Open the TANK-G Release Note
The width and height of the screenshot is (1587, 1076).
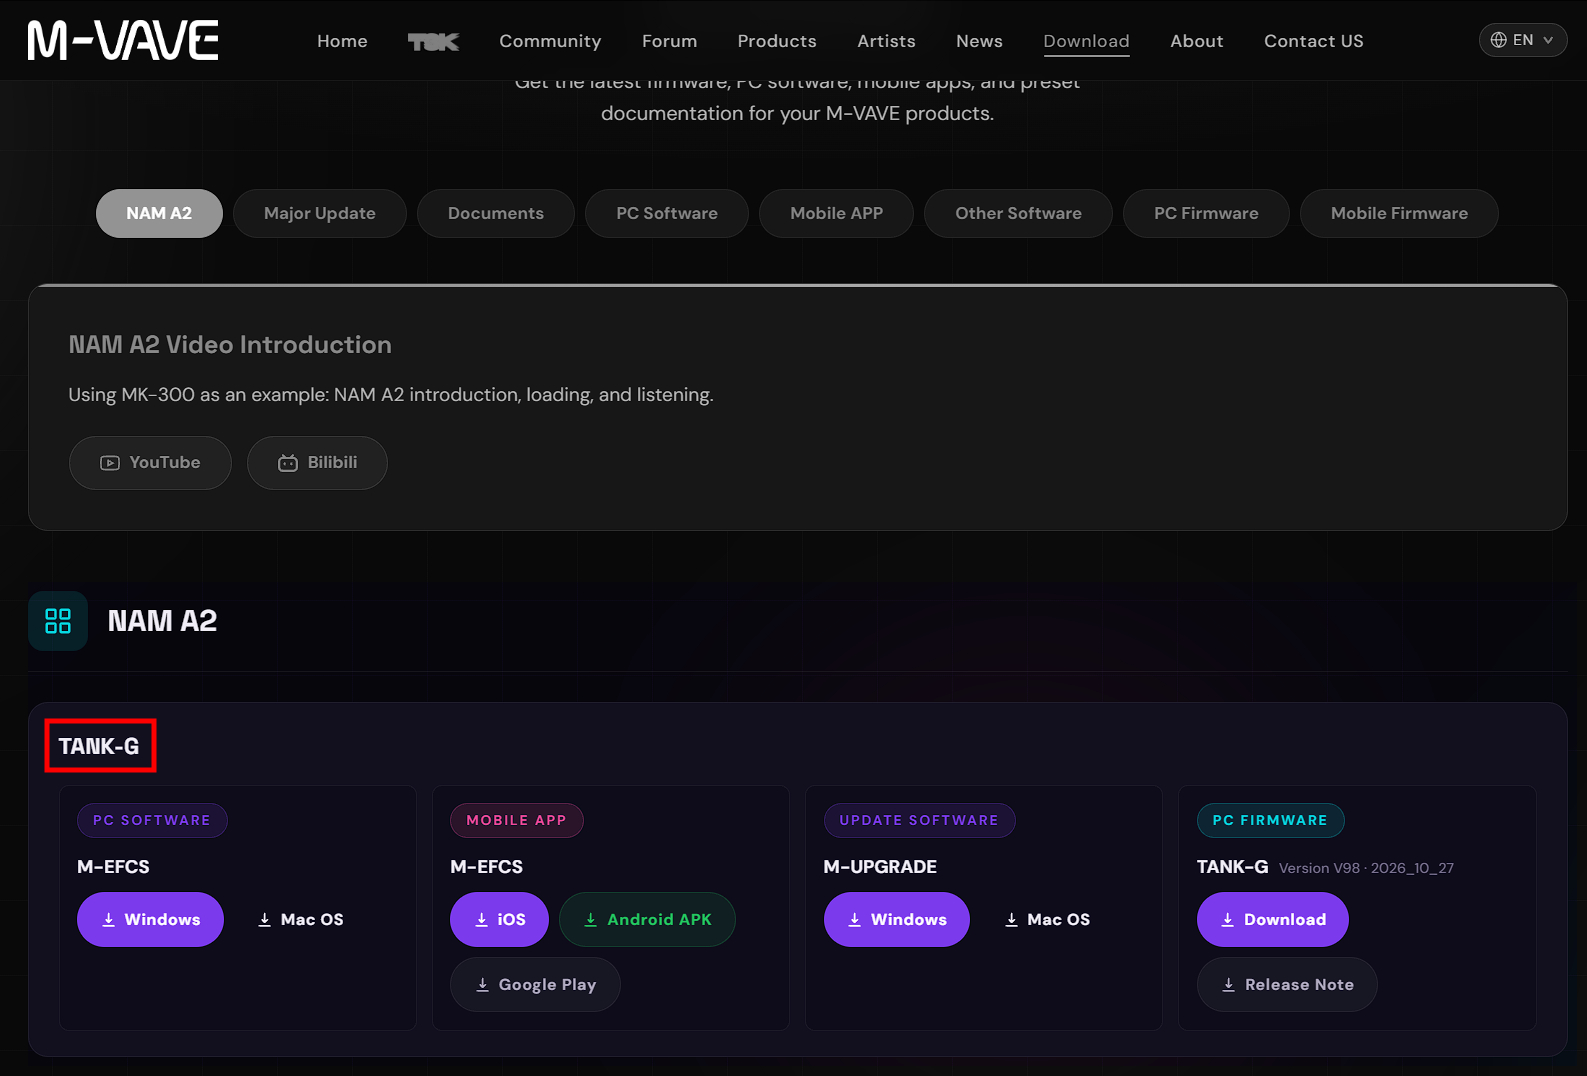(x=1287, y=985)
